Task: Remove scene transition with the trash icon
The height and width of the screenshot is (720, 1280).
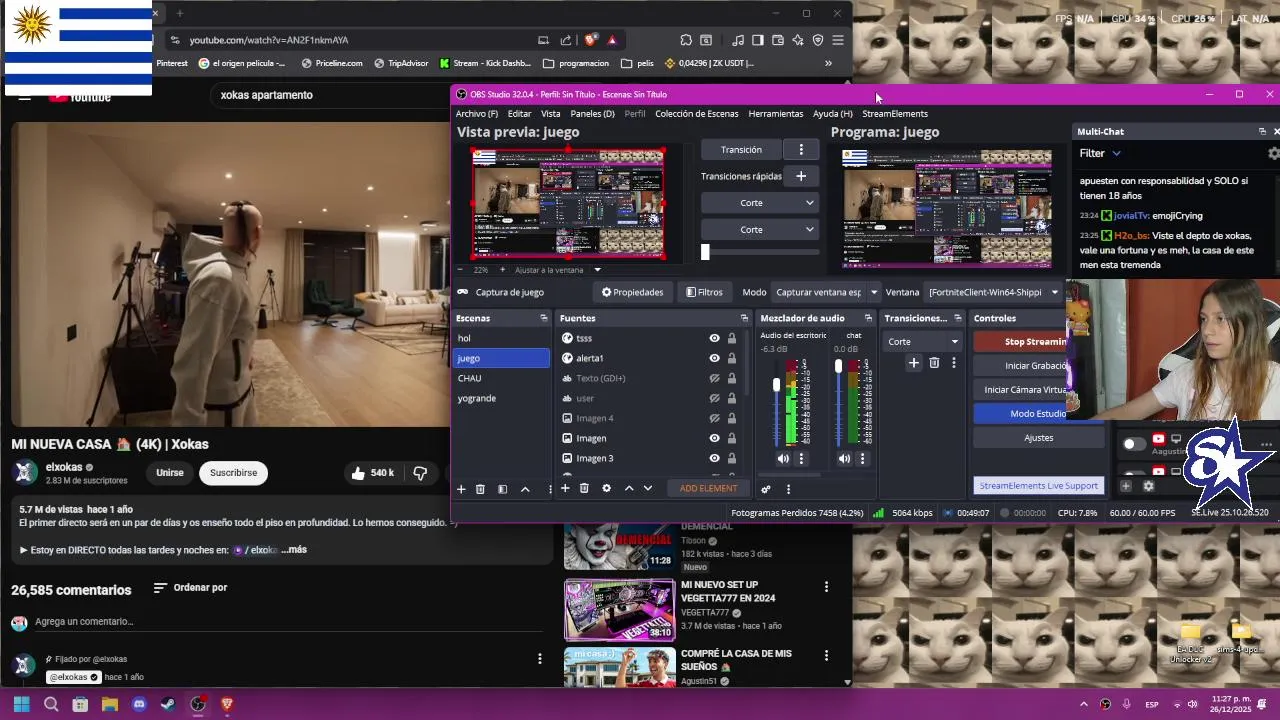Action: [934, 363]
